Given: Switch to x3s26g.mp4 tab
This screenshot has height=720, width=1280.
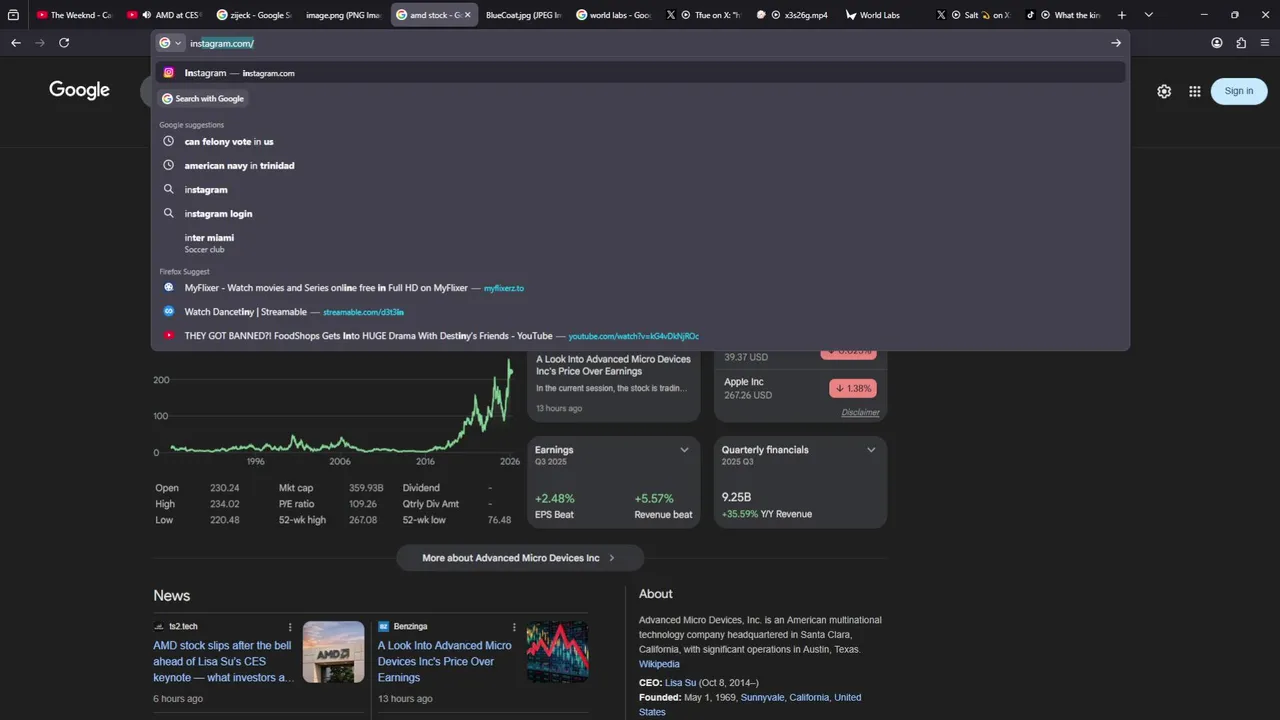Looking at the screenshot, I should tap(793, 15).
